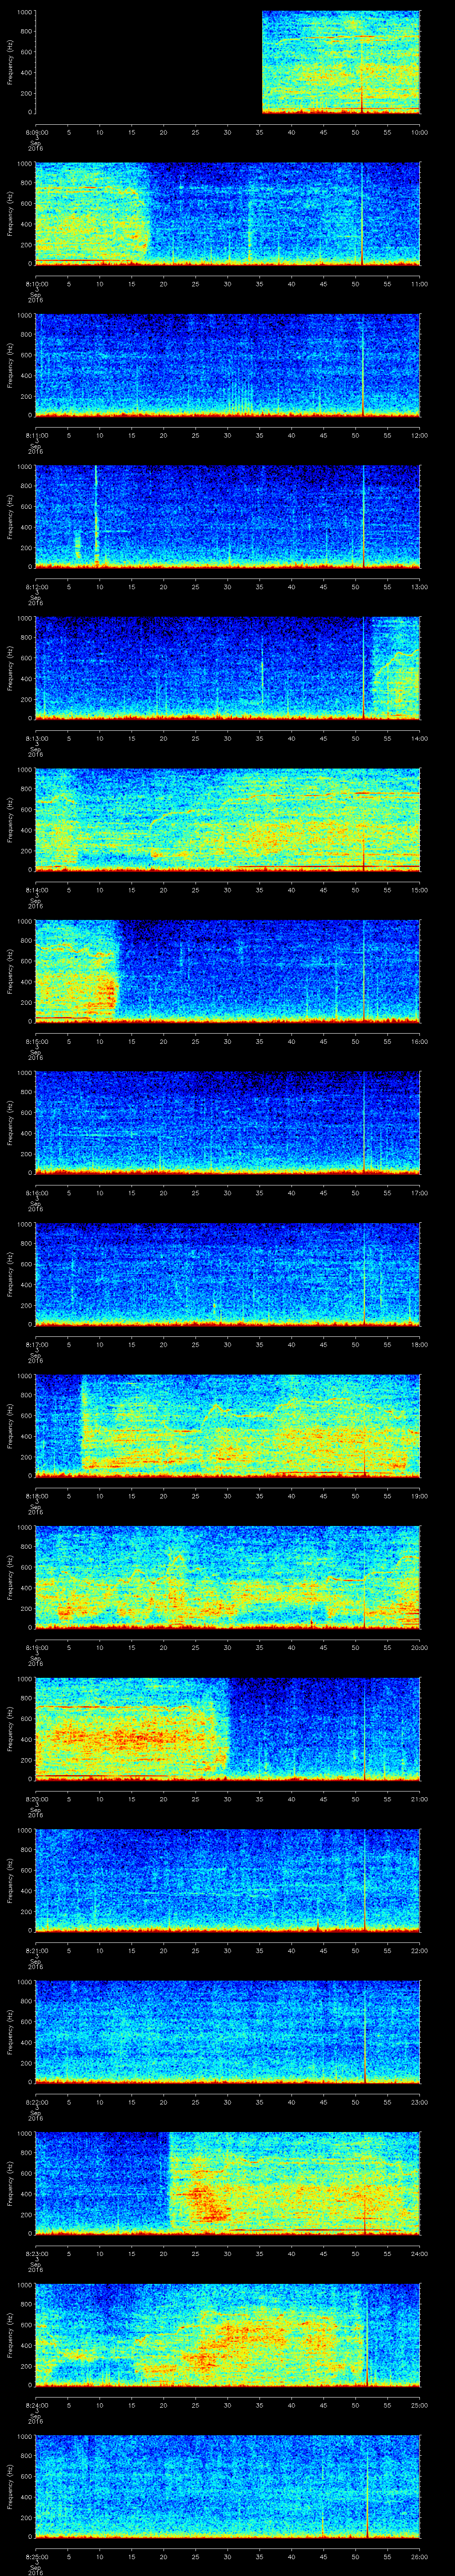Click the 8:25:00 start time label
Screen dimensions: 455x2576
(x=36, y=2556)
